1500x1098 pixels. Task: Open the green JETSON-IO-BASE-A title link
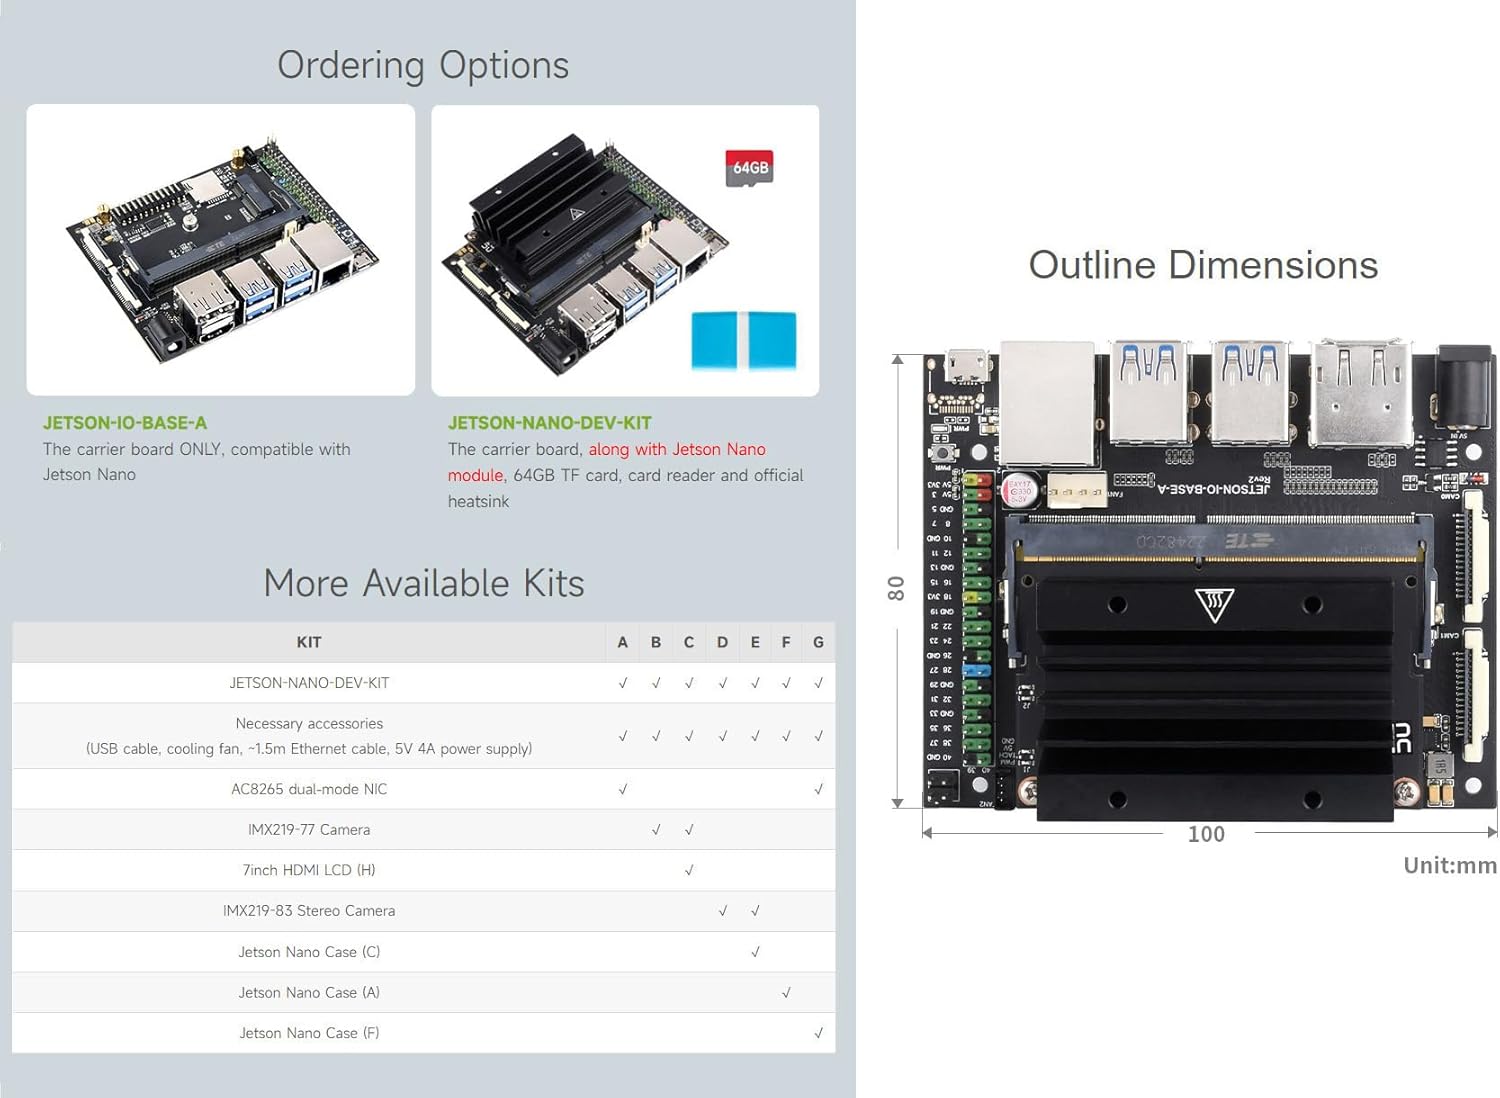pos(125,423)
